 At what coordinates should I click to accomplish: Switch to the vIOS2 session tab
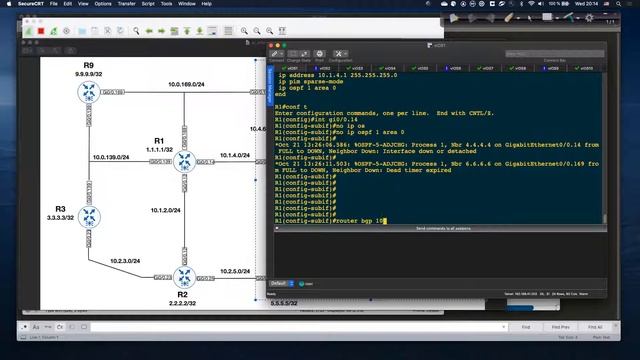tap(322, 68)
